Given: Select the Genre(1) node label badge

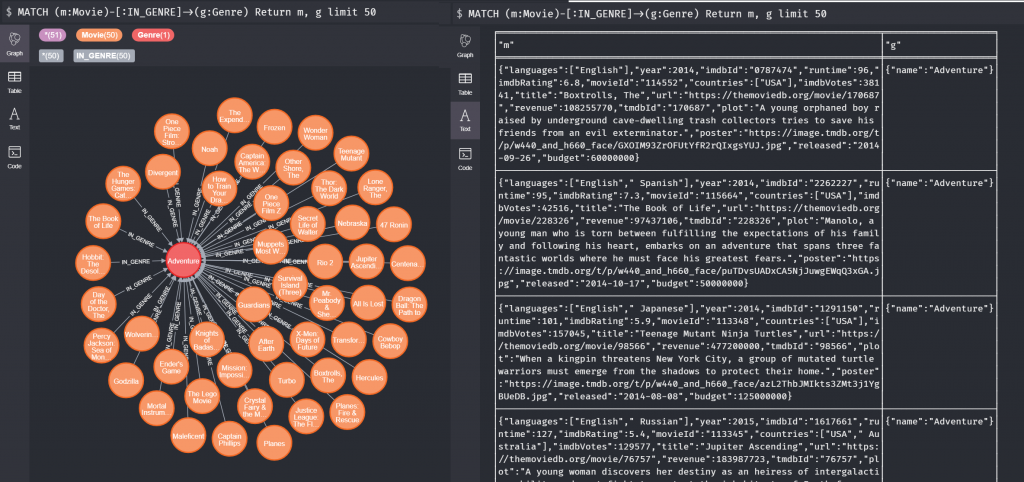Looking at the screenshot, I should coord(153,35).
